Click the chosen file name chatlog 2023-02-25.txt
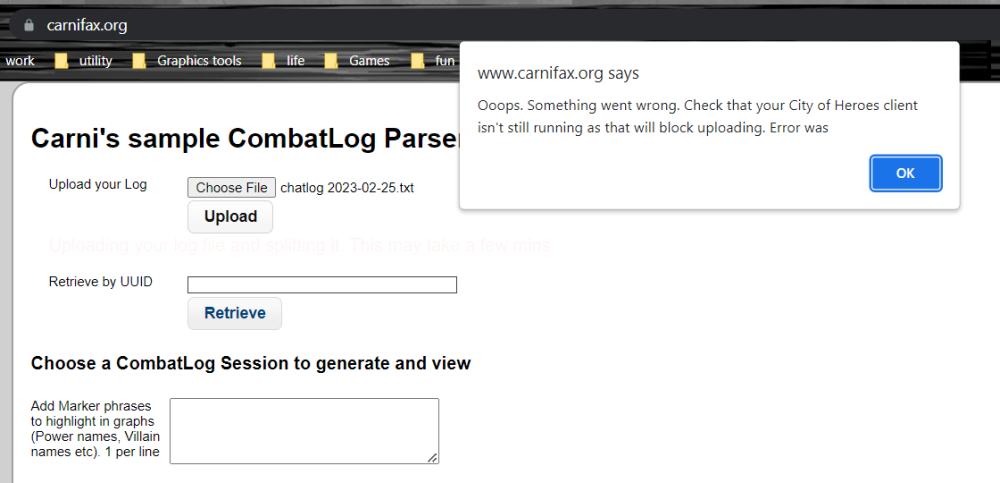Image resolution: width=1000 pixels, height=483 pixels. [x=347, y=188]
